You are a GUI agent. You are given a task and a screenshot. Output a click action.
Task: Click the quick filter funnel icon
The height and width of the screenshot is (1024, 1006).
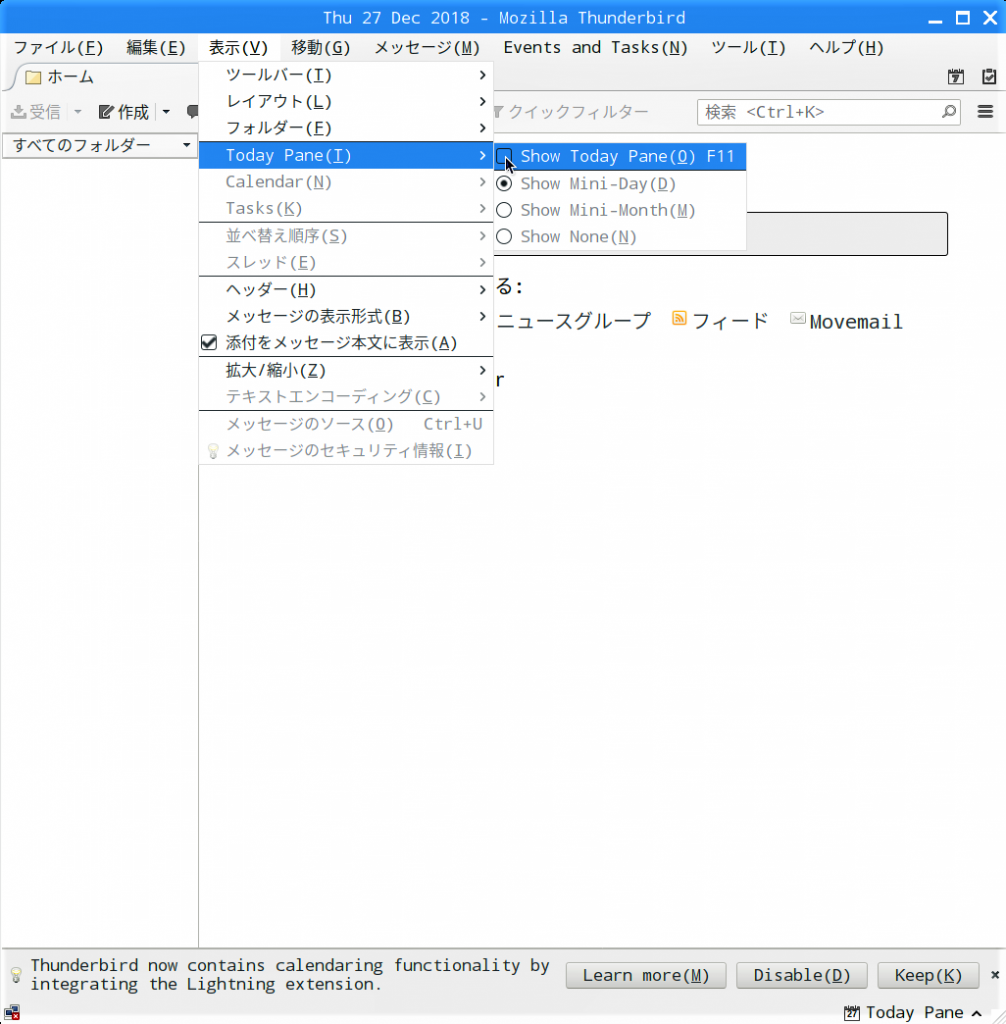(498, 112)
